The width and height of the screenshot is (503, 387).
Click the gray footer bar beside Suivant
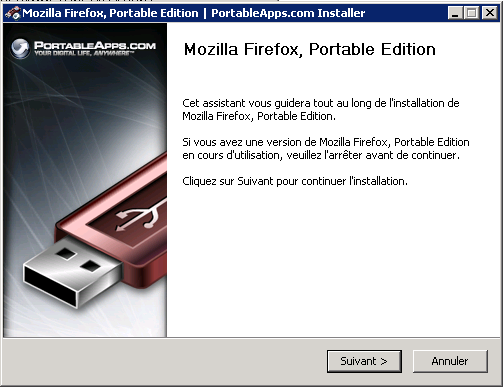[x=163, y=361]
